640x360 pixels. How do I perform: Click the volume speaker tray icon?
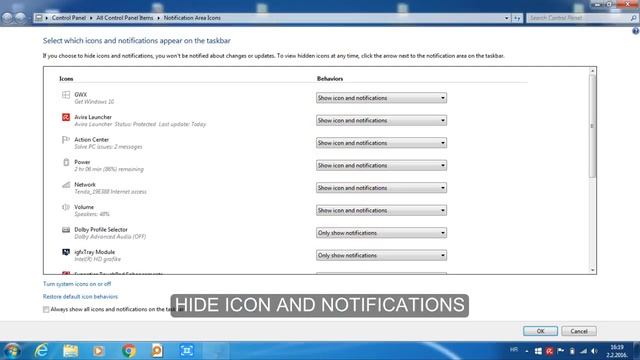click(595, 351)
